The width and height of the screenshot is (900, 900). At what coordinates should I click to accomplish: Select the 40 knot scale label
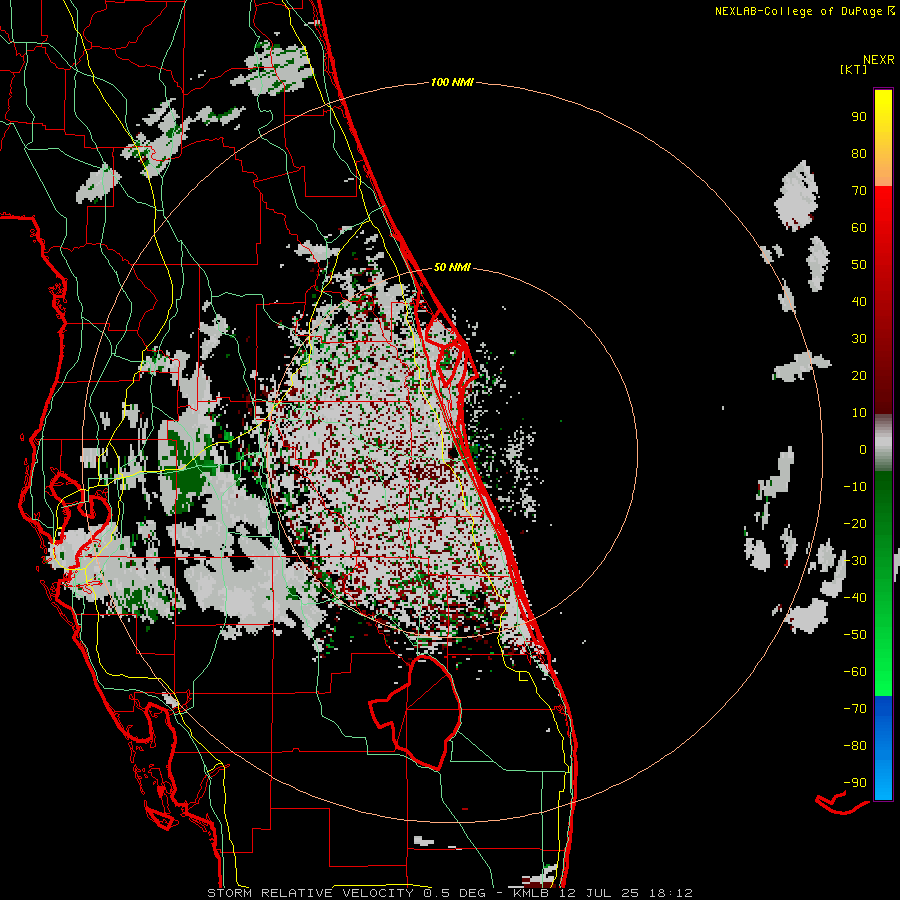click(859, 301)
